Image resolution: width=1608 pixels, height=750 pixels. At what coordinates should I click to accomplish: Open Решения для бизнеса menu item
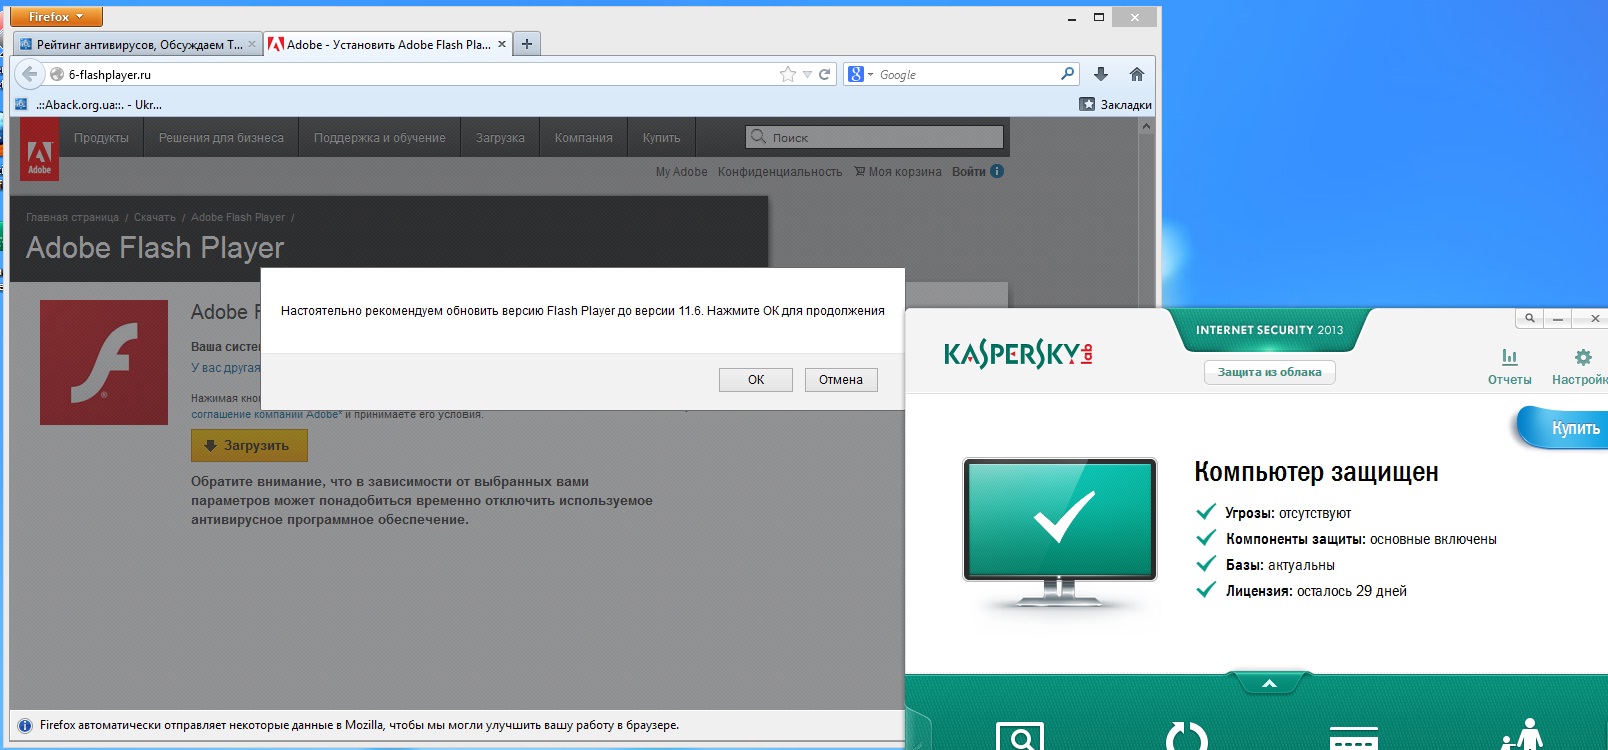(221, 138)
